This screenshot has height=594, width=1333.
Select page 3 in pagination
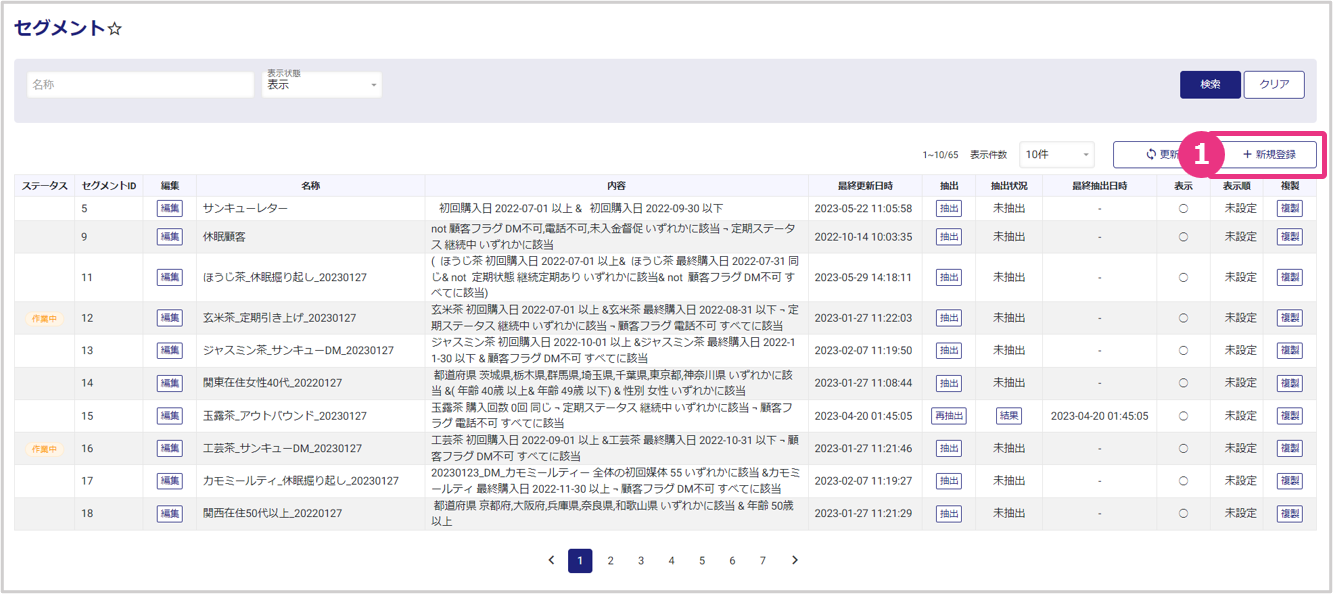click(641, 561)
